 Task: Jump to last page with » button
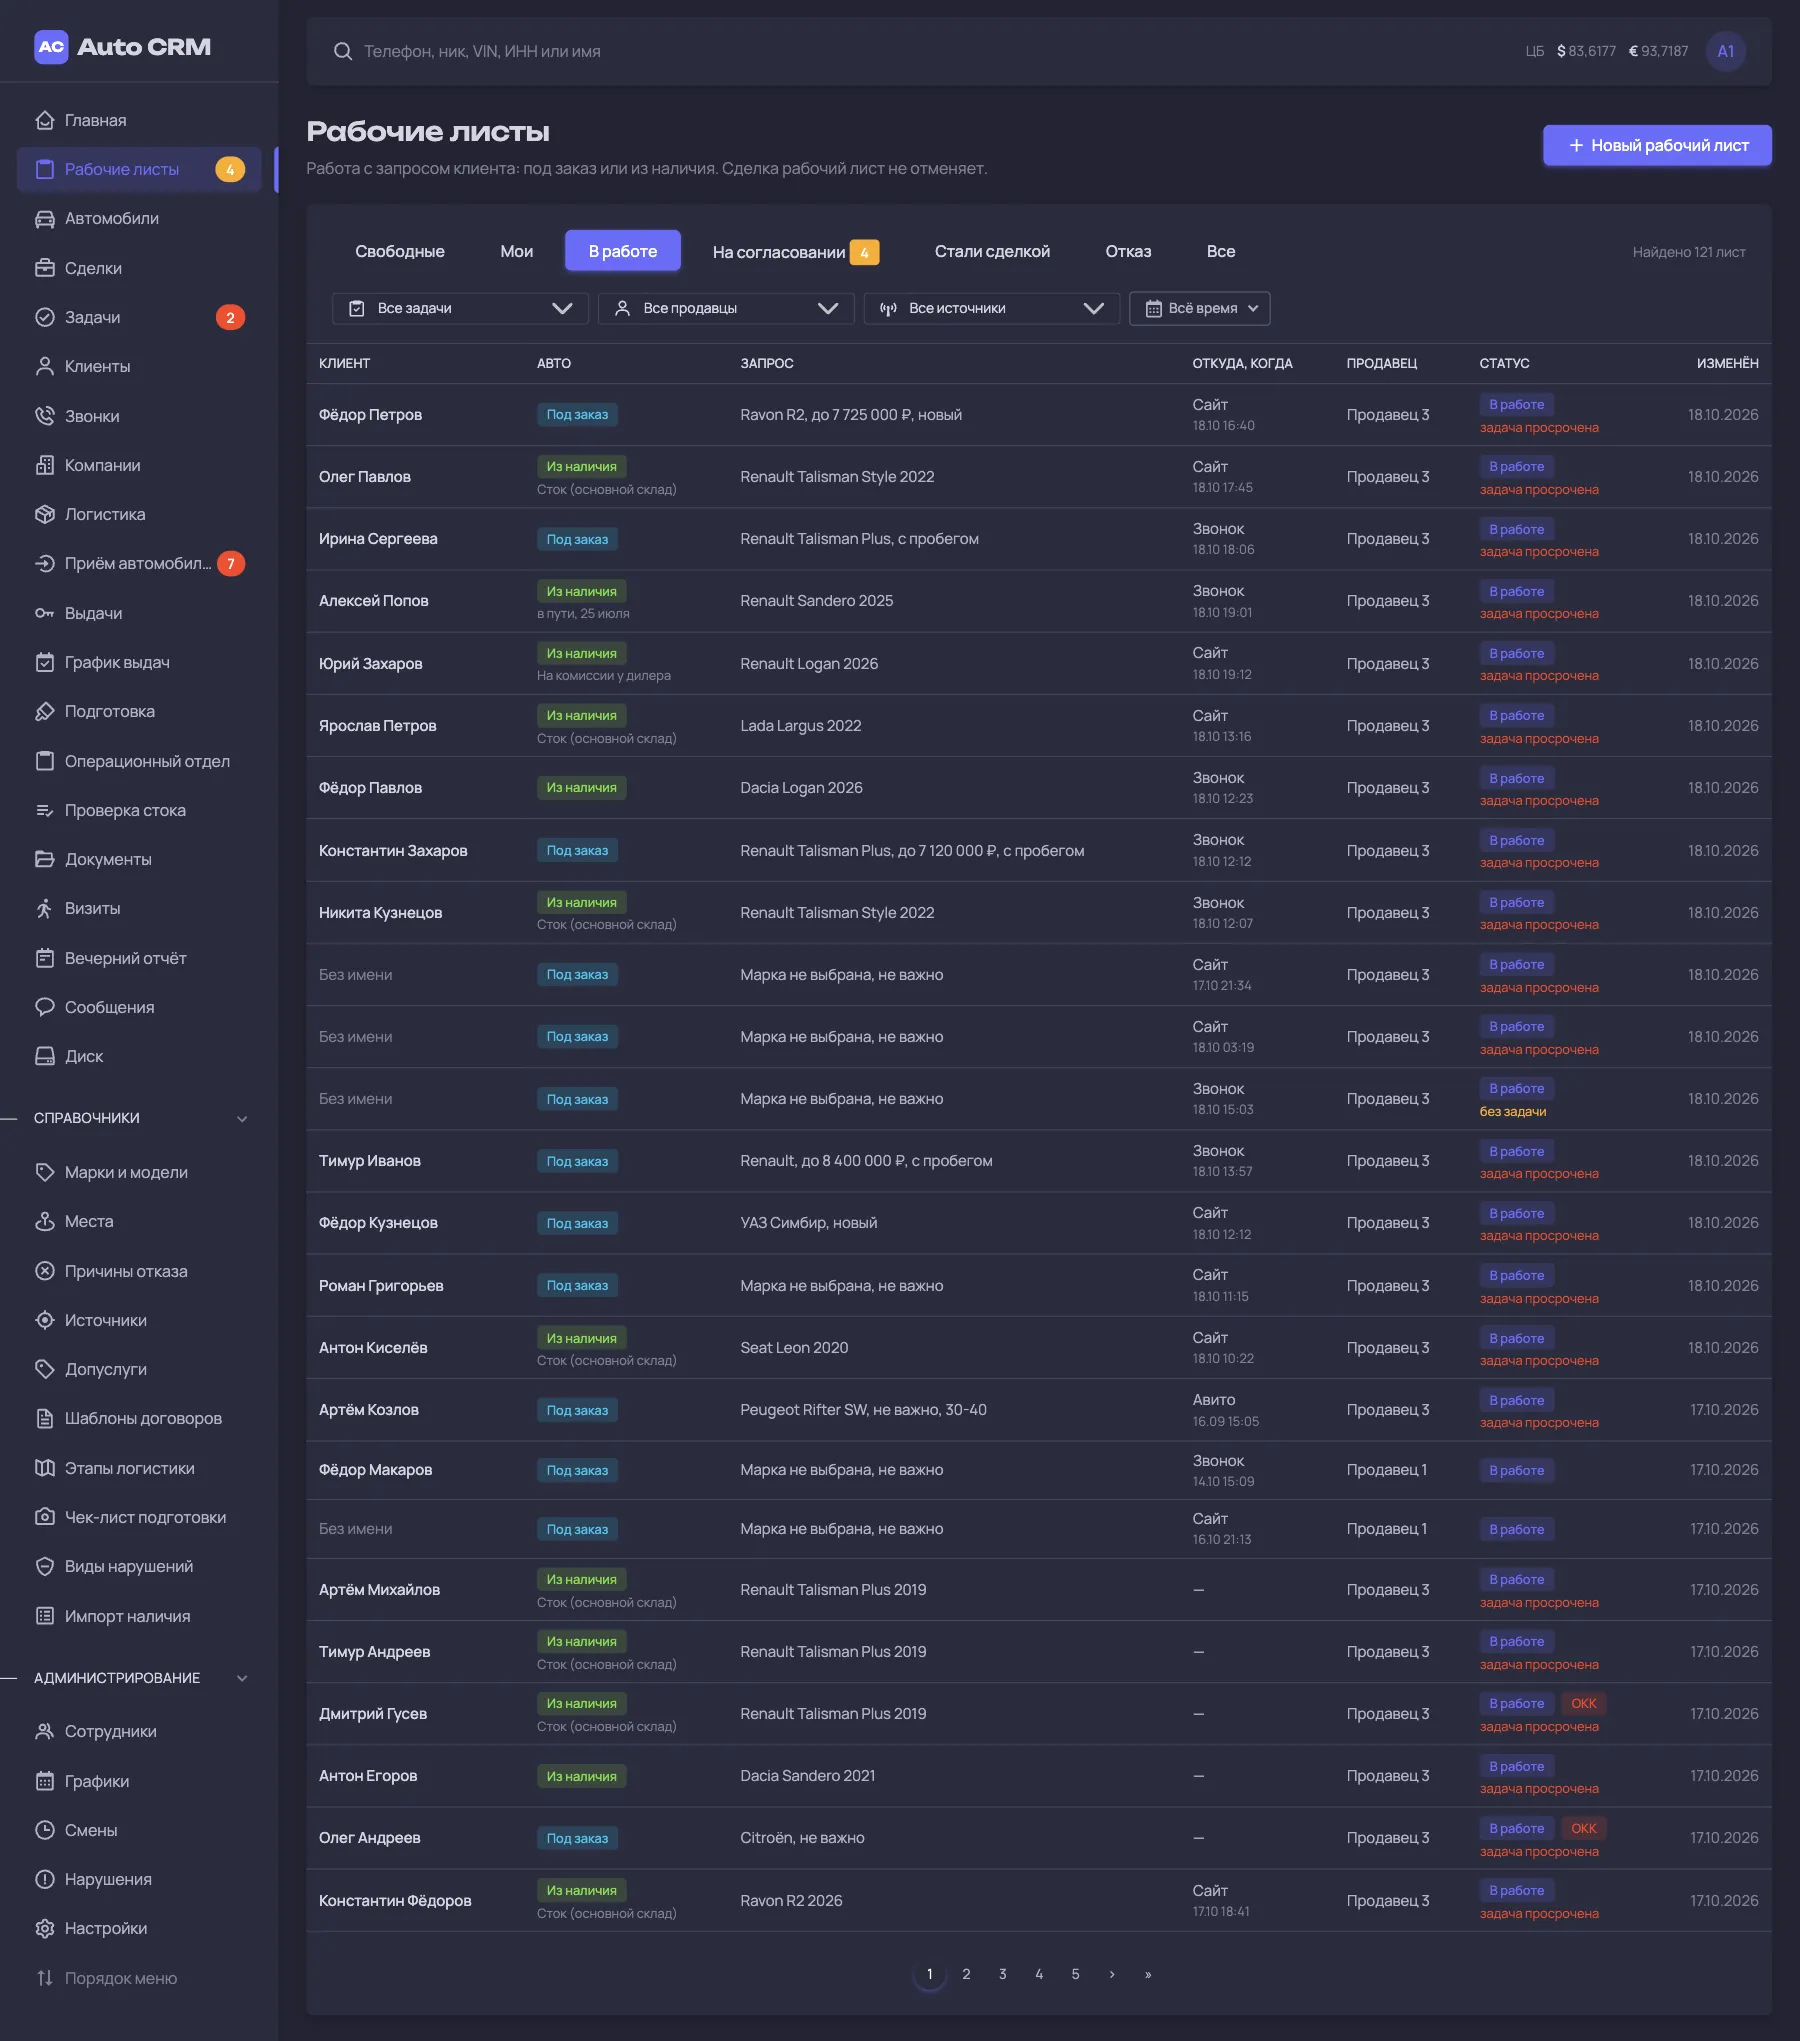(x=1148, y=1974)
